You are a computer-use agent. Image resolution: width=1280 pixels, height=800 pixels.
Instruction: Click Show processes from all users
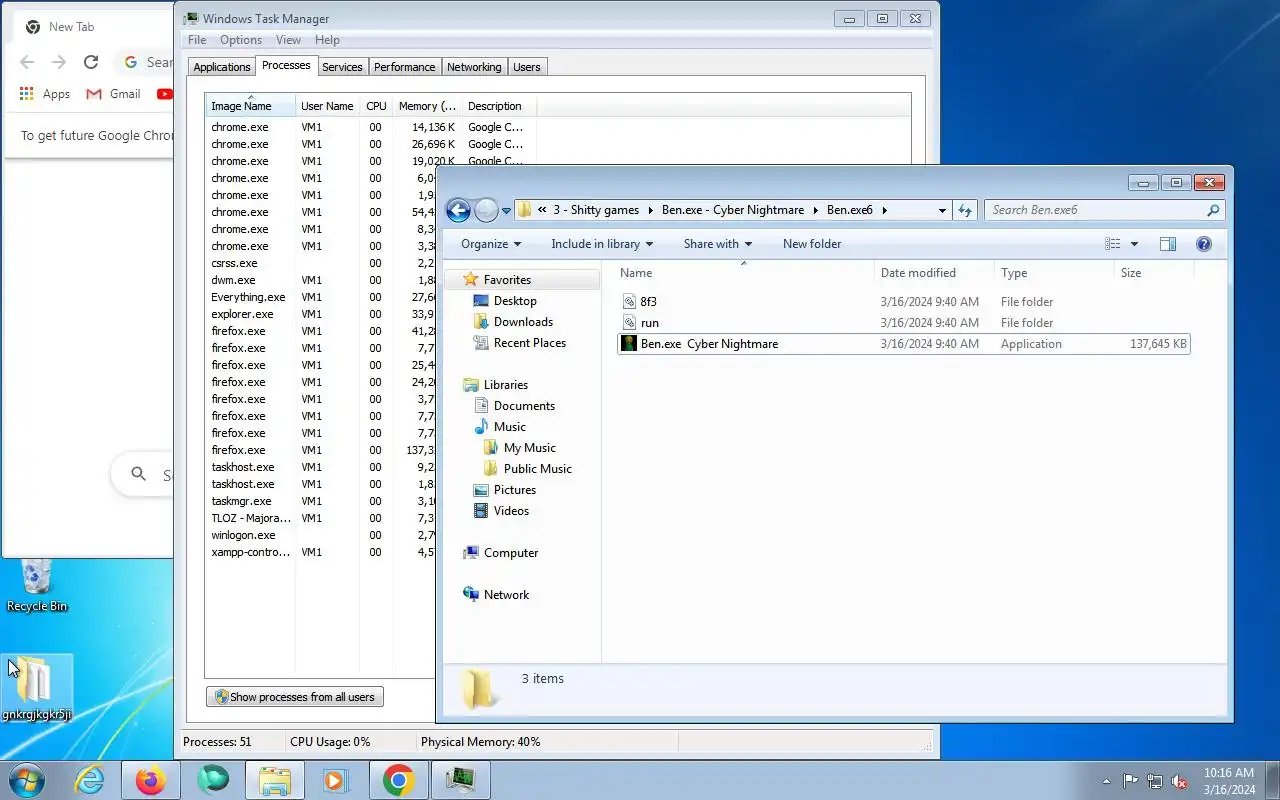pyautogui.click(x=295, y=697)
